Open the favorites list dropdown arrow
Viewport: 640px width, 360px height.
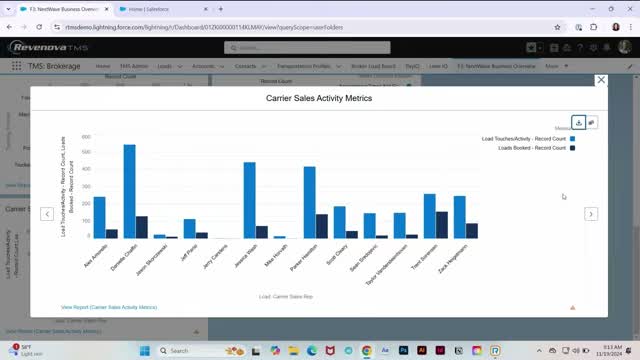click(x=540, y=48)
